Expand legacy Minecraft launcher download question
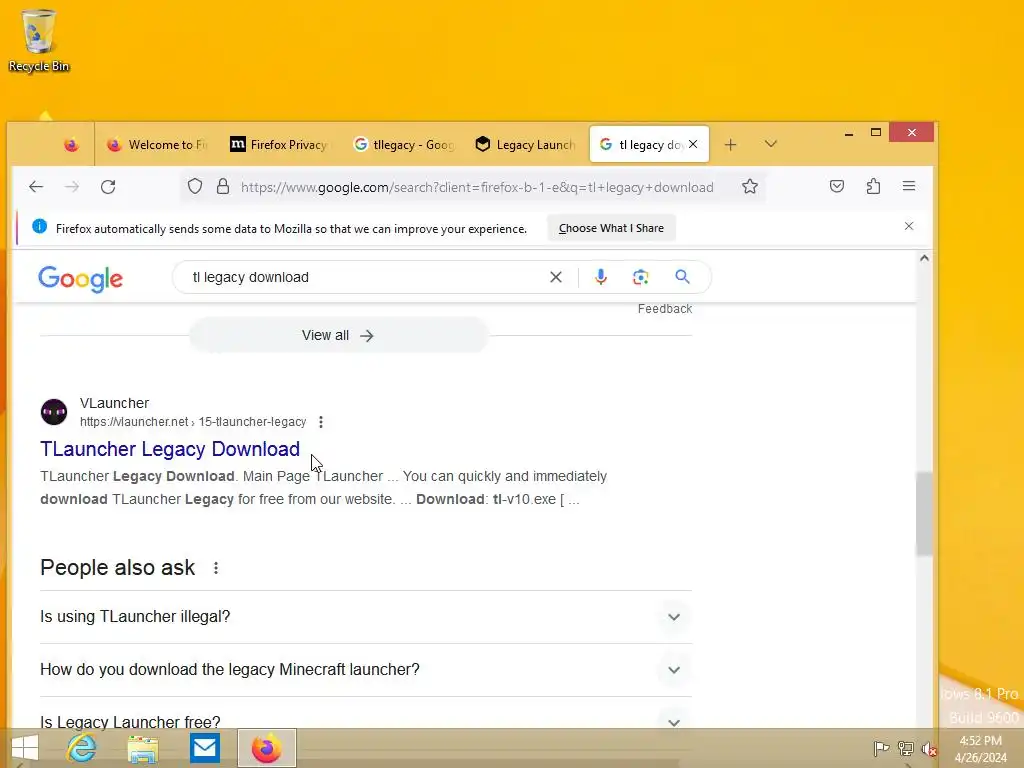This screenshot has width=1024, height=768. tap(366, 670)
